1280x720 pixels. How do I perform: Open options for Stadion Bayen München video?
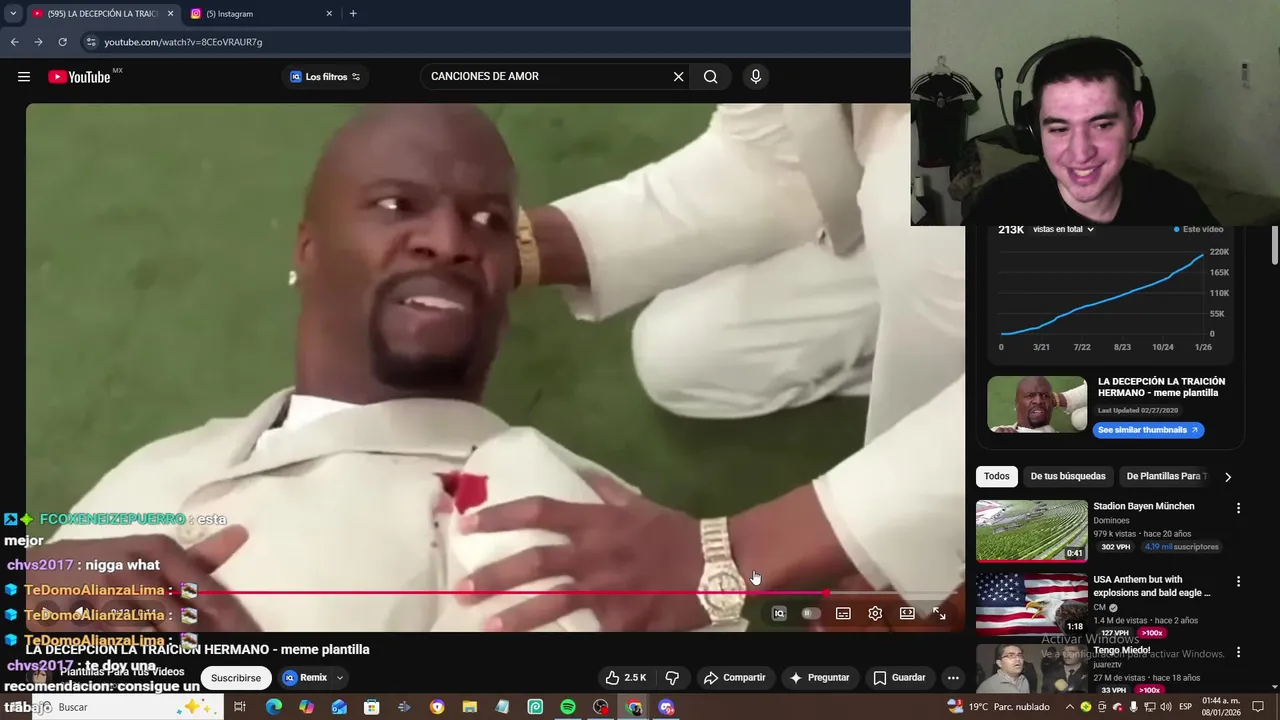pos(1238,508)
